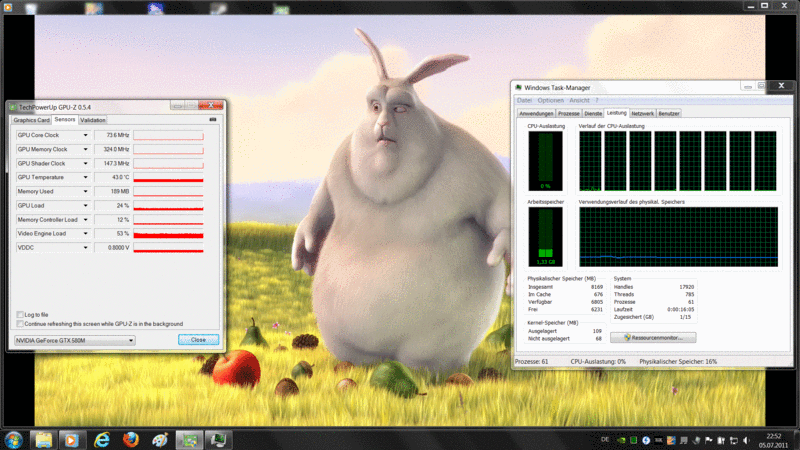
Task: Enable Continue refreshing in background checkbox
Action: pyautogui.click(x=20, y=324)
